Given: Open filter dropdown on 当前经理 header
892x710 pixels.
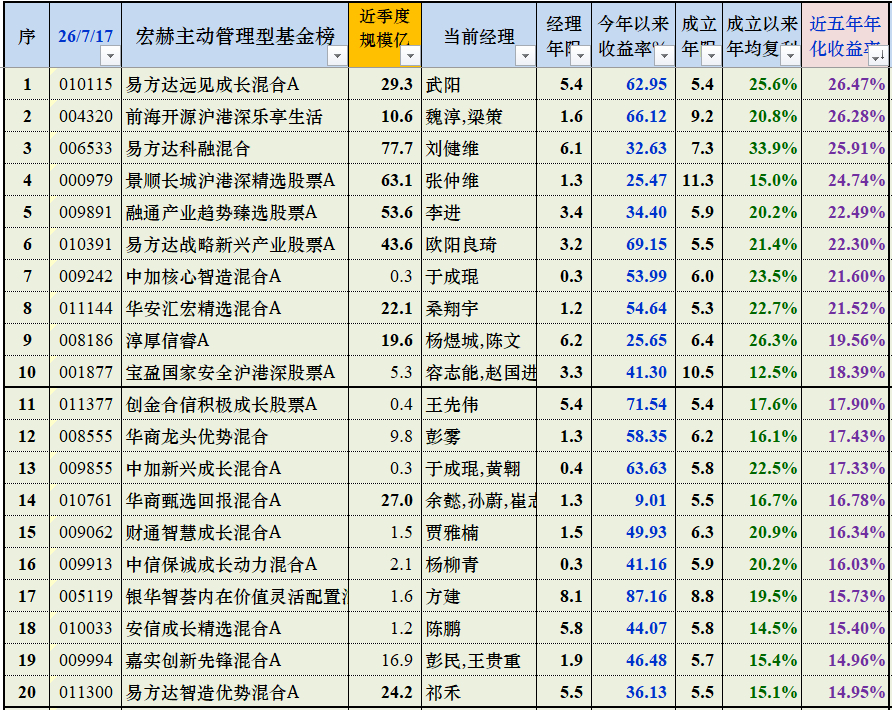Looking at the screenshot, I should (525, 56).
